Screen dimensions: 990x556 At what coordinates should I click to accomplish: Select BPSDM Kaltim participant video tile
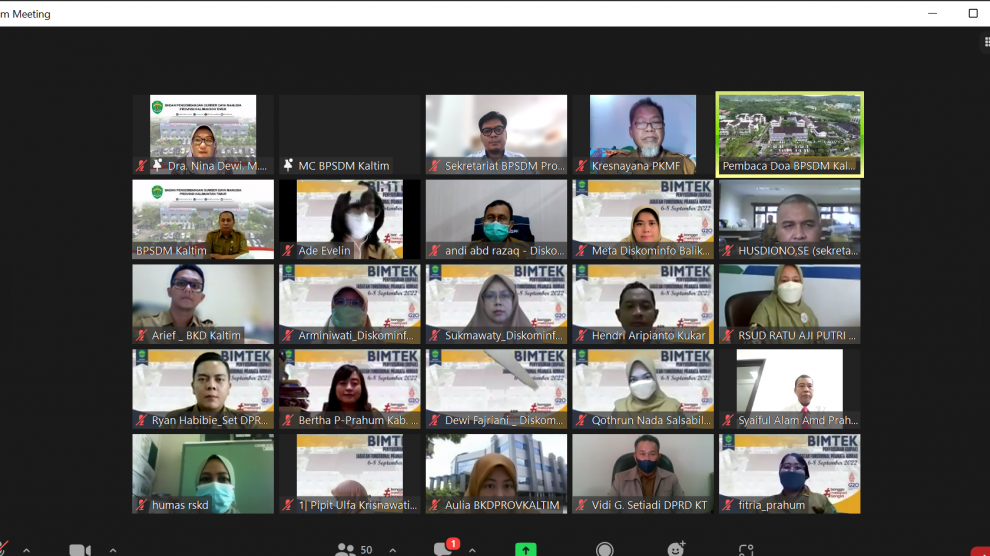point(203,219)
